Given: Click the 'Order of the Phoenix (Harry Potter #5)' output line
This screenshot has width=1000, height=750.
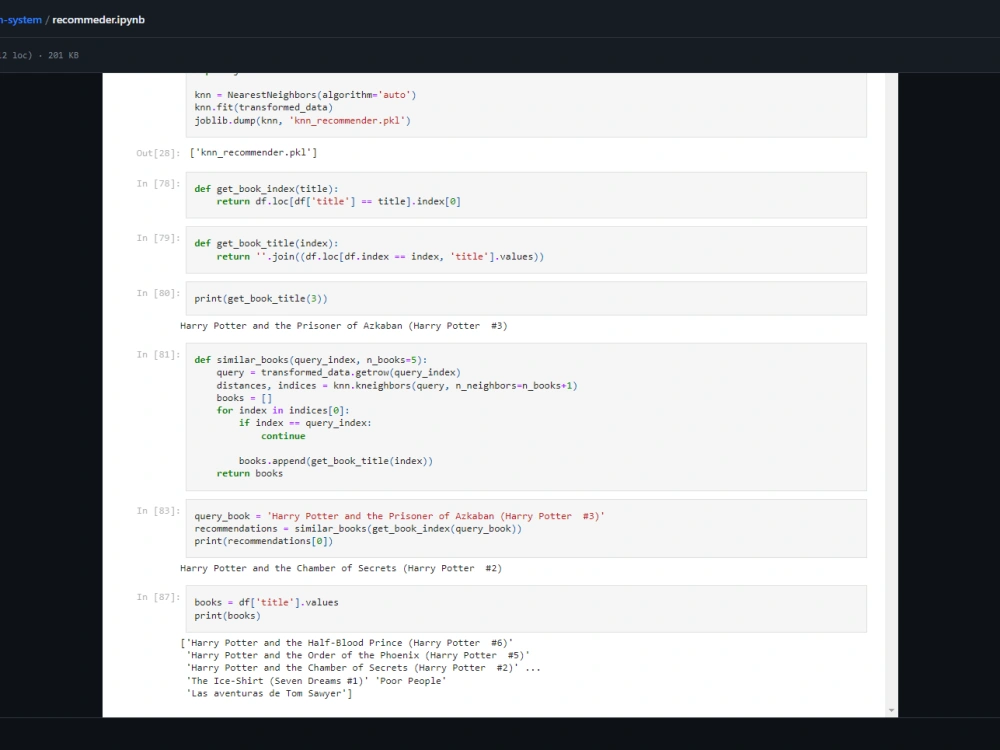Looking at the screenshot, I should (358, 656).
